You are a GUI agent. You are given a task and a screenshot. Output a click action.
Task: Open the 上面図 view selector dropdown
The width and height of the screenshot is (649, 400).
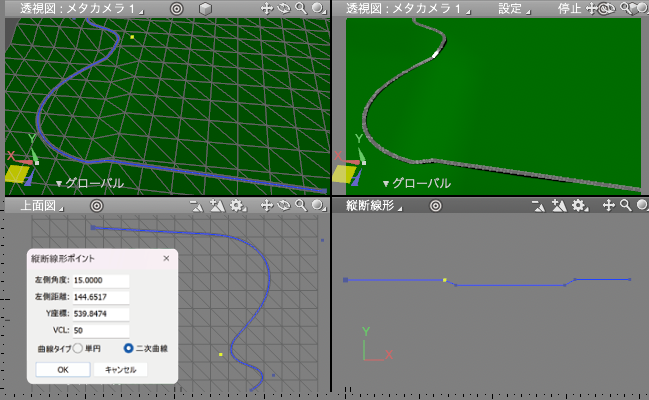click(42, 206)
